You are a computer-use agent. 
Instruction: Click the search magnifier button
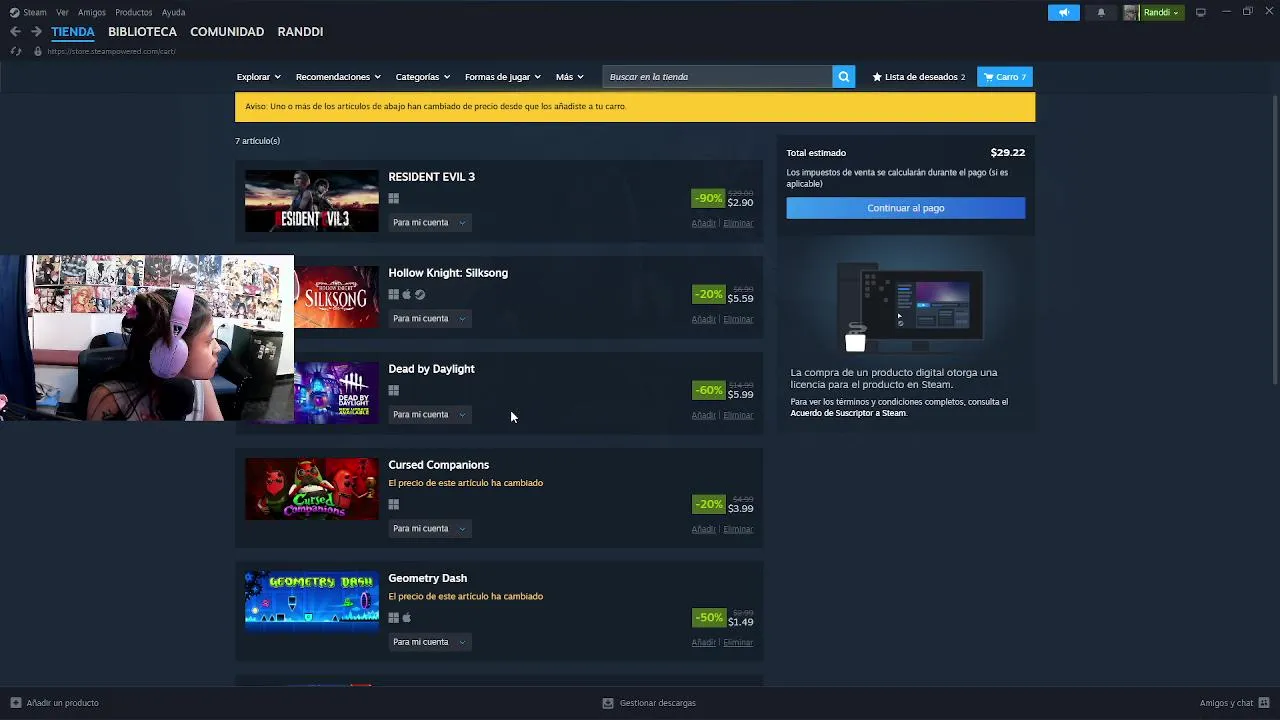click(x=844, y=77)
